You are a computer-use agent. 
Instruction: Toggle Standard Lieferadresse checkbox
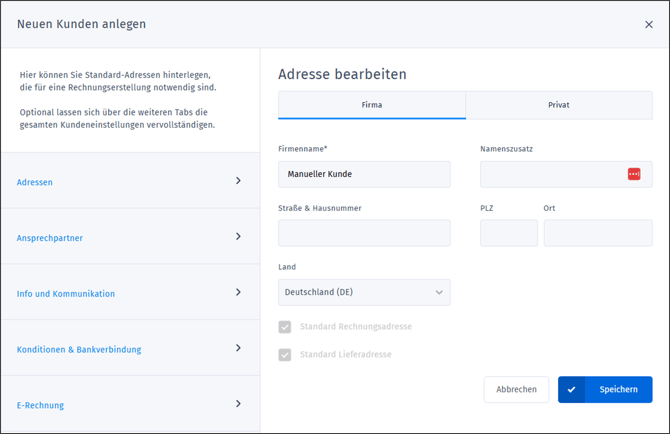[285, 355]
